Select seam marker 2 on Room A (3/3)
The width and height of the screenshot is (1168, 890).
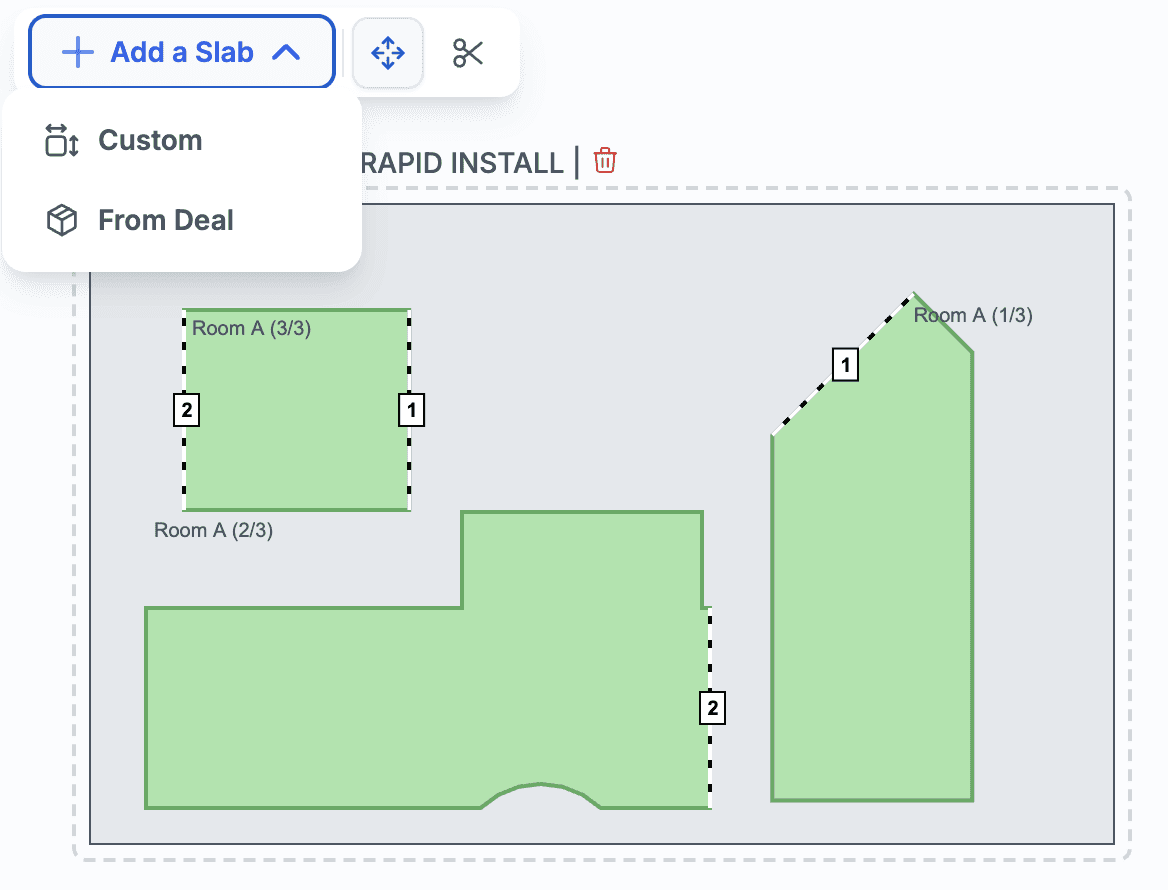point(187,410)
